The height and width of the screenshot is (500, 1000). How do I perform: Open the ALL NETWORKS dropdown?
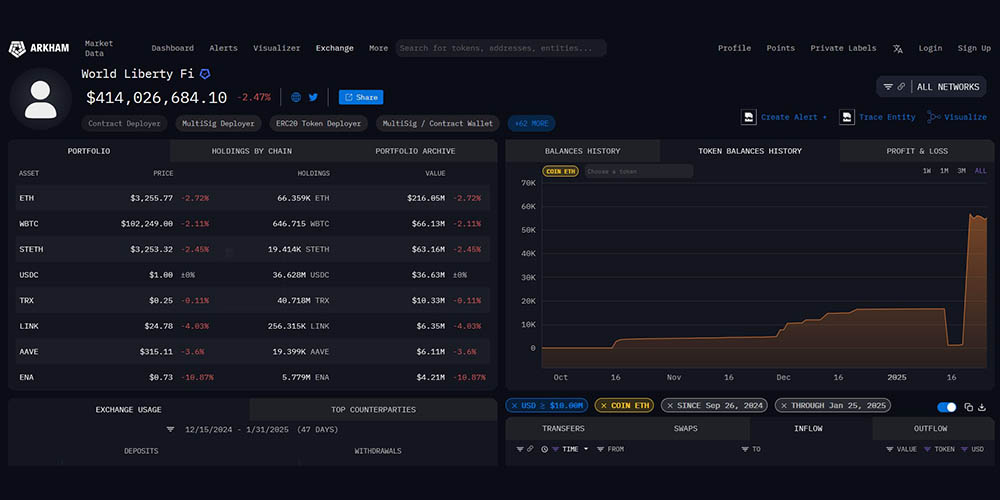tap(931, 87)
